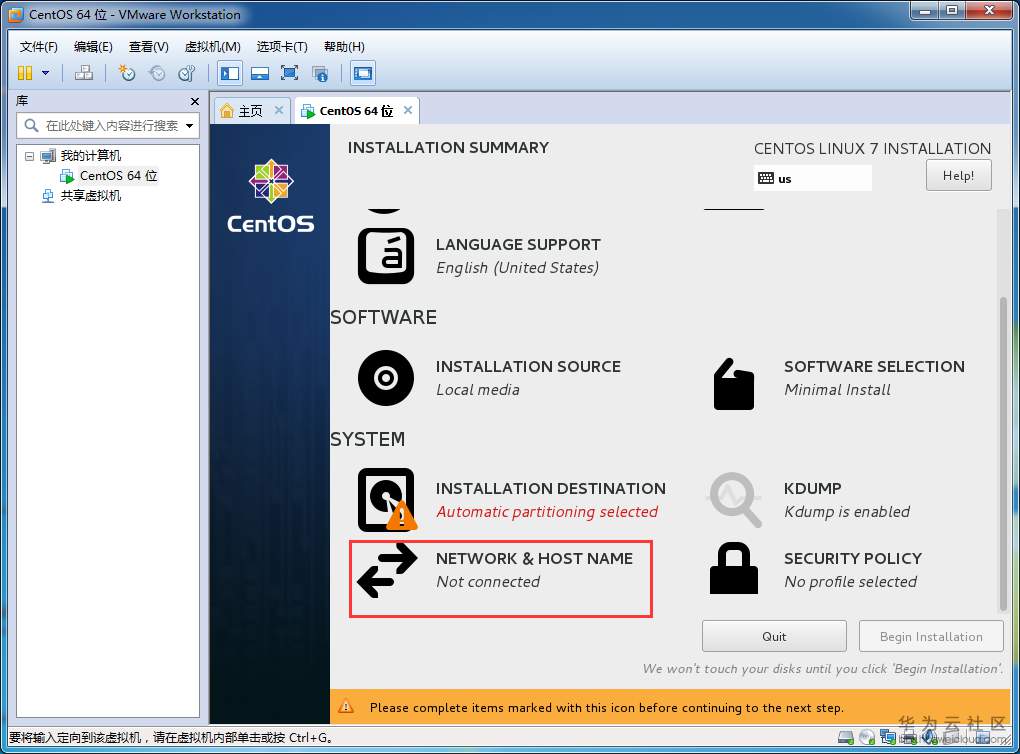The width and height of the screenshot is (1020, 754).
Task: Click the sound card status bar icon
Action: (929, 738)
